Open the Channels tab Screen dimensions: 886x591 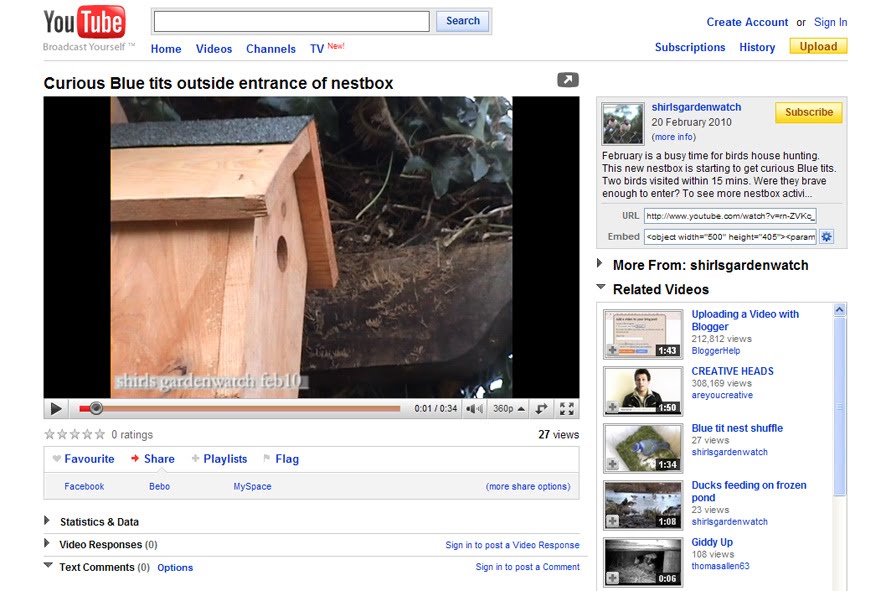point(271,49)
